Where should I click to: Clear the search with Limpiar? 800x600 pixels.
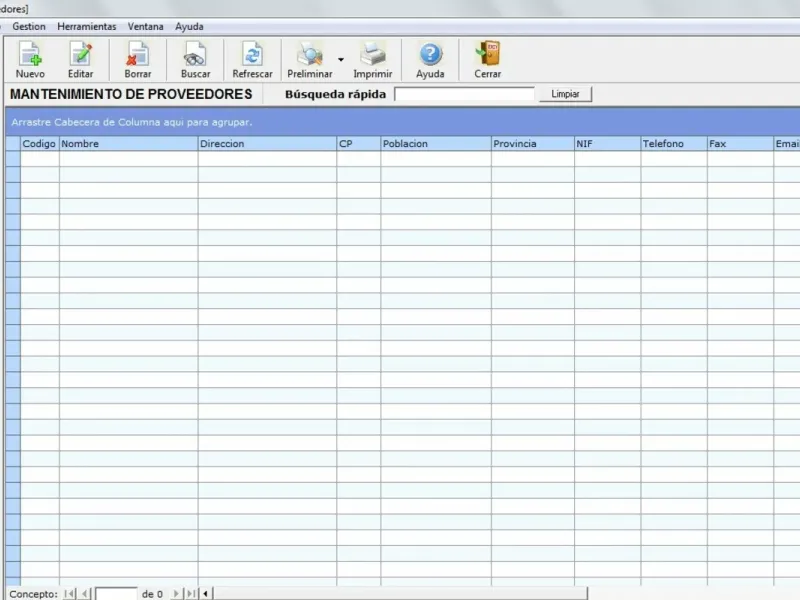565,94
